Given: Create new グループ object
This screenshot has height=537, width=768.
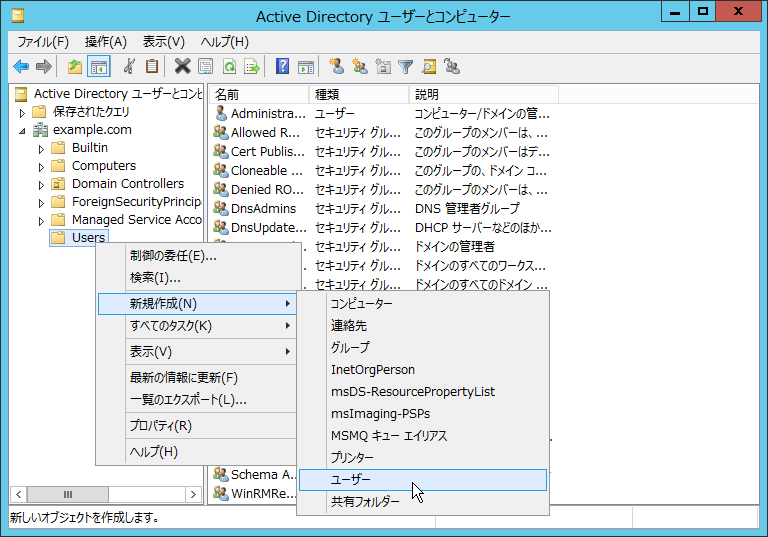Looking at the screenshot, I should pos(423,347).
